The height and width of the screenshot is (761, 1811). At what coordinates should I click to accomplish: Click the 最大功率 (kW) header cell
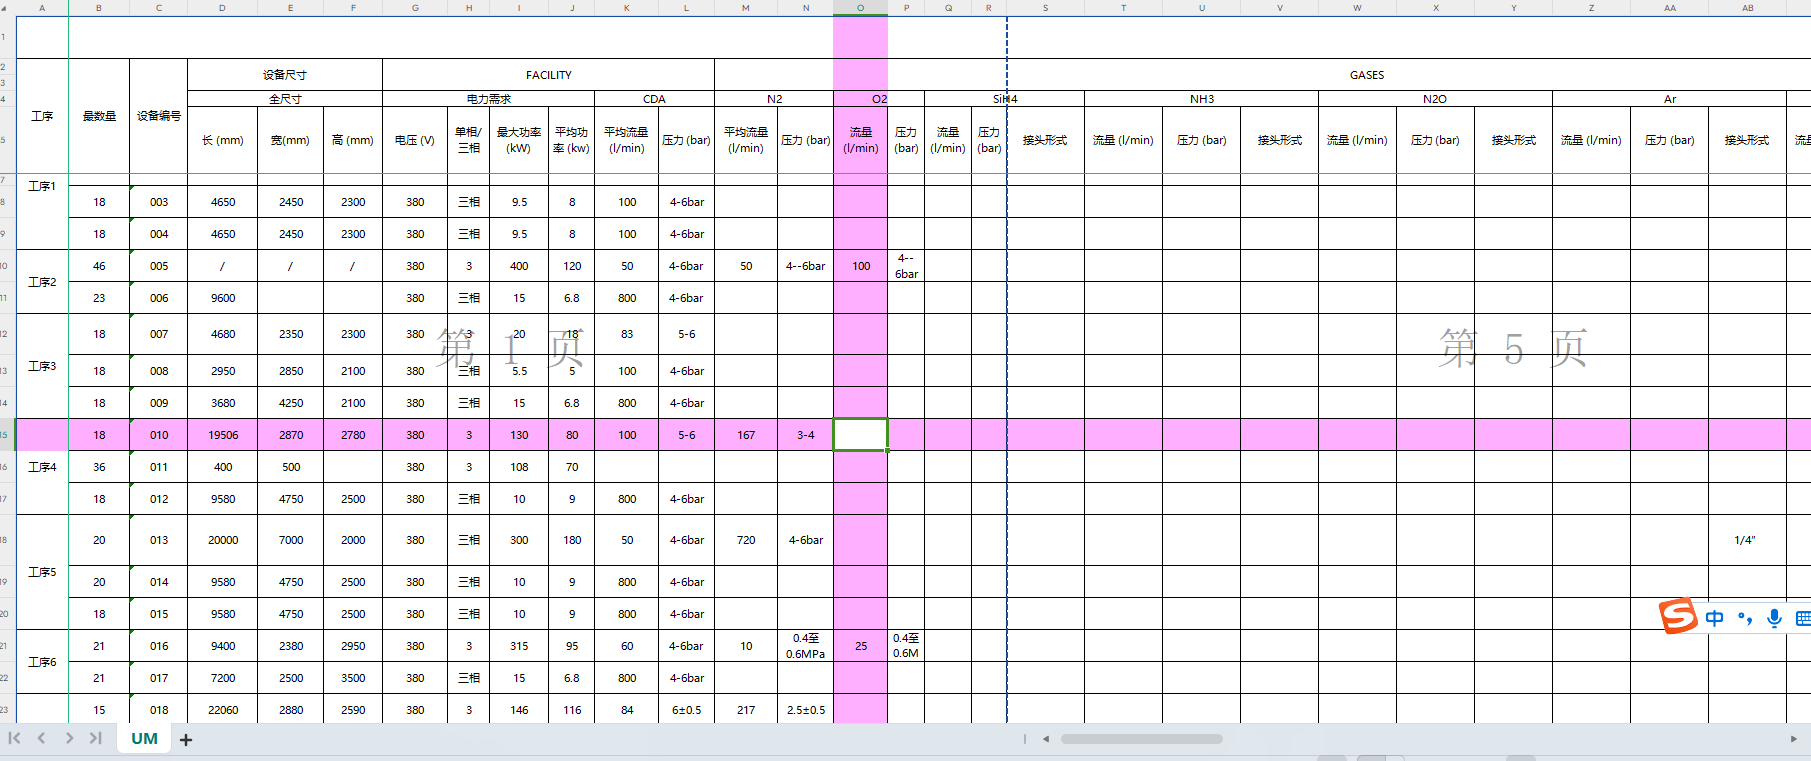519,140
